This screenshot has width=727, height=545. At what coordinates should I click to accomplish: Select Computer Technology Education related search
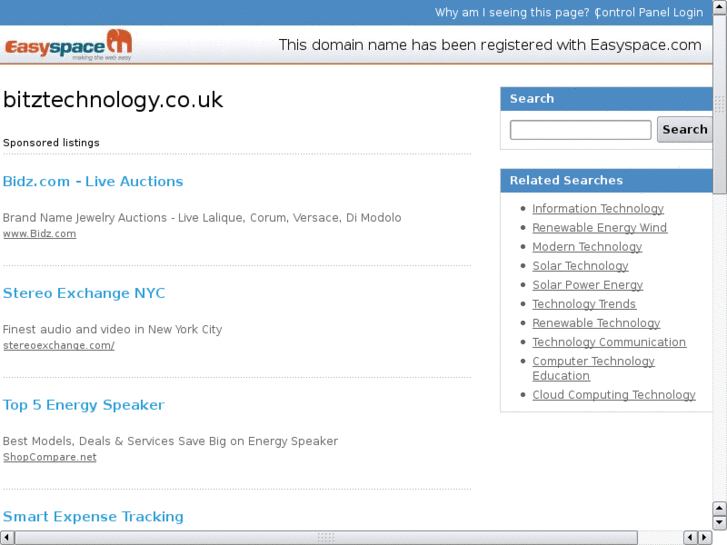(593, 368)
